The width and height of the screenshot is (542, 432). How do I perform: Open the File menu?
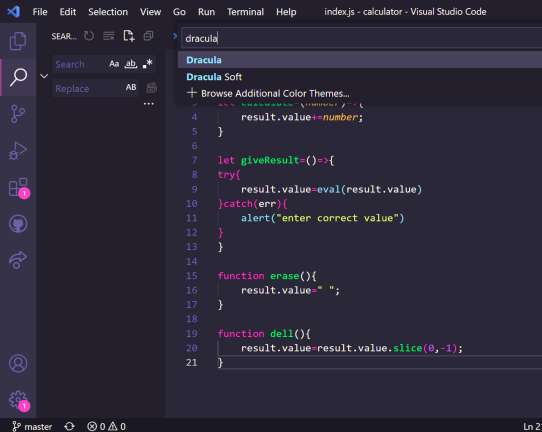click(40, 12)
